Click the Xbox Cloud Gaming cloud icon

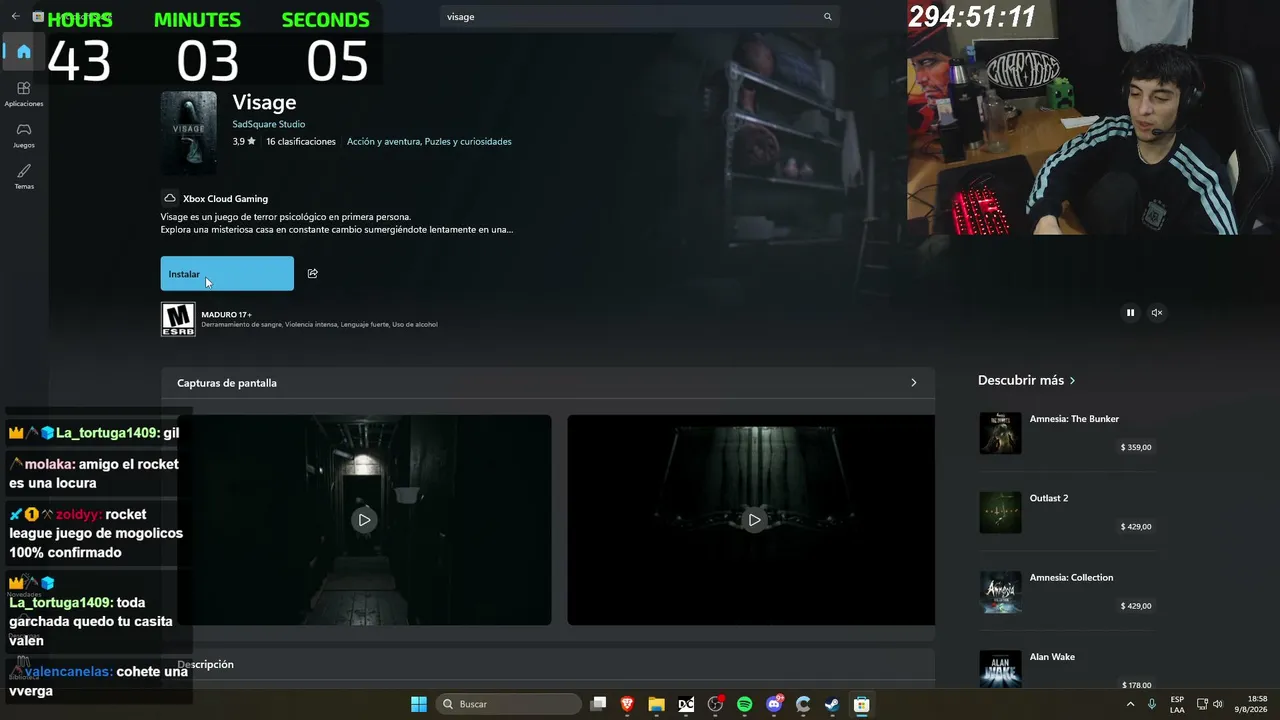tap(170, 198)
